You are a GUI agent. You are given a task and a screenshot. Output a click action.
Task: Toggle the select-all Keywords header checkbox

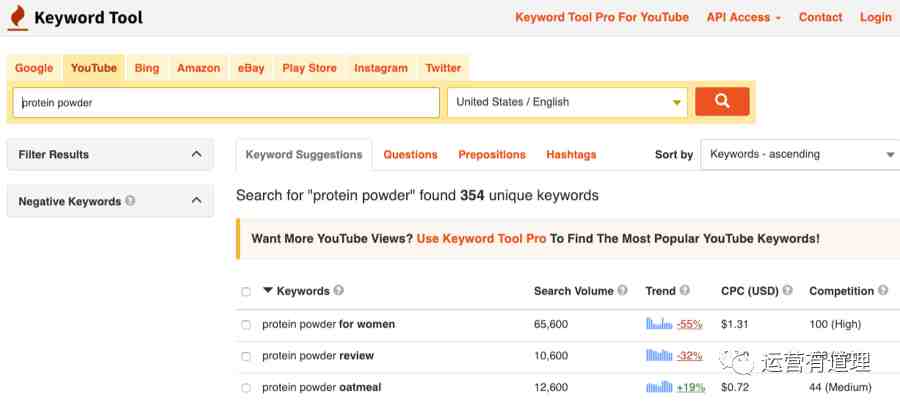(246, 292)
